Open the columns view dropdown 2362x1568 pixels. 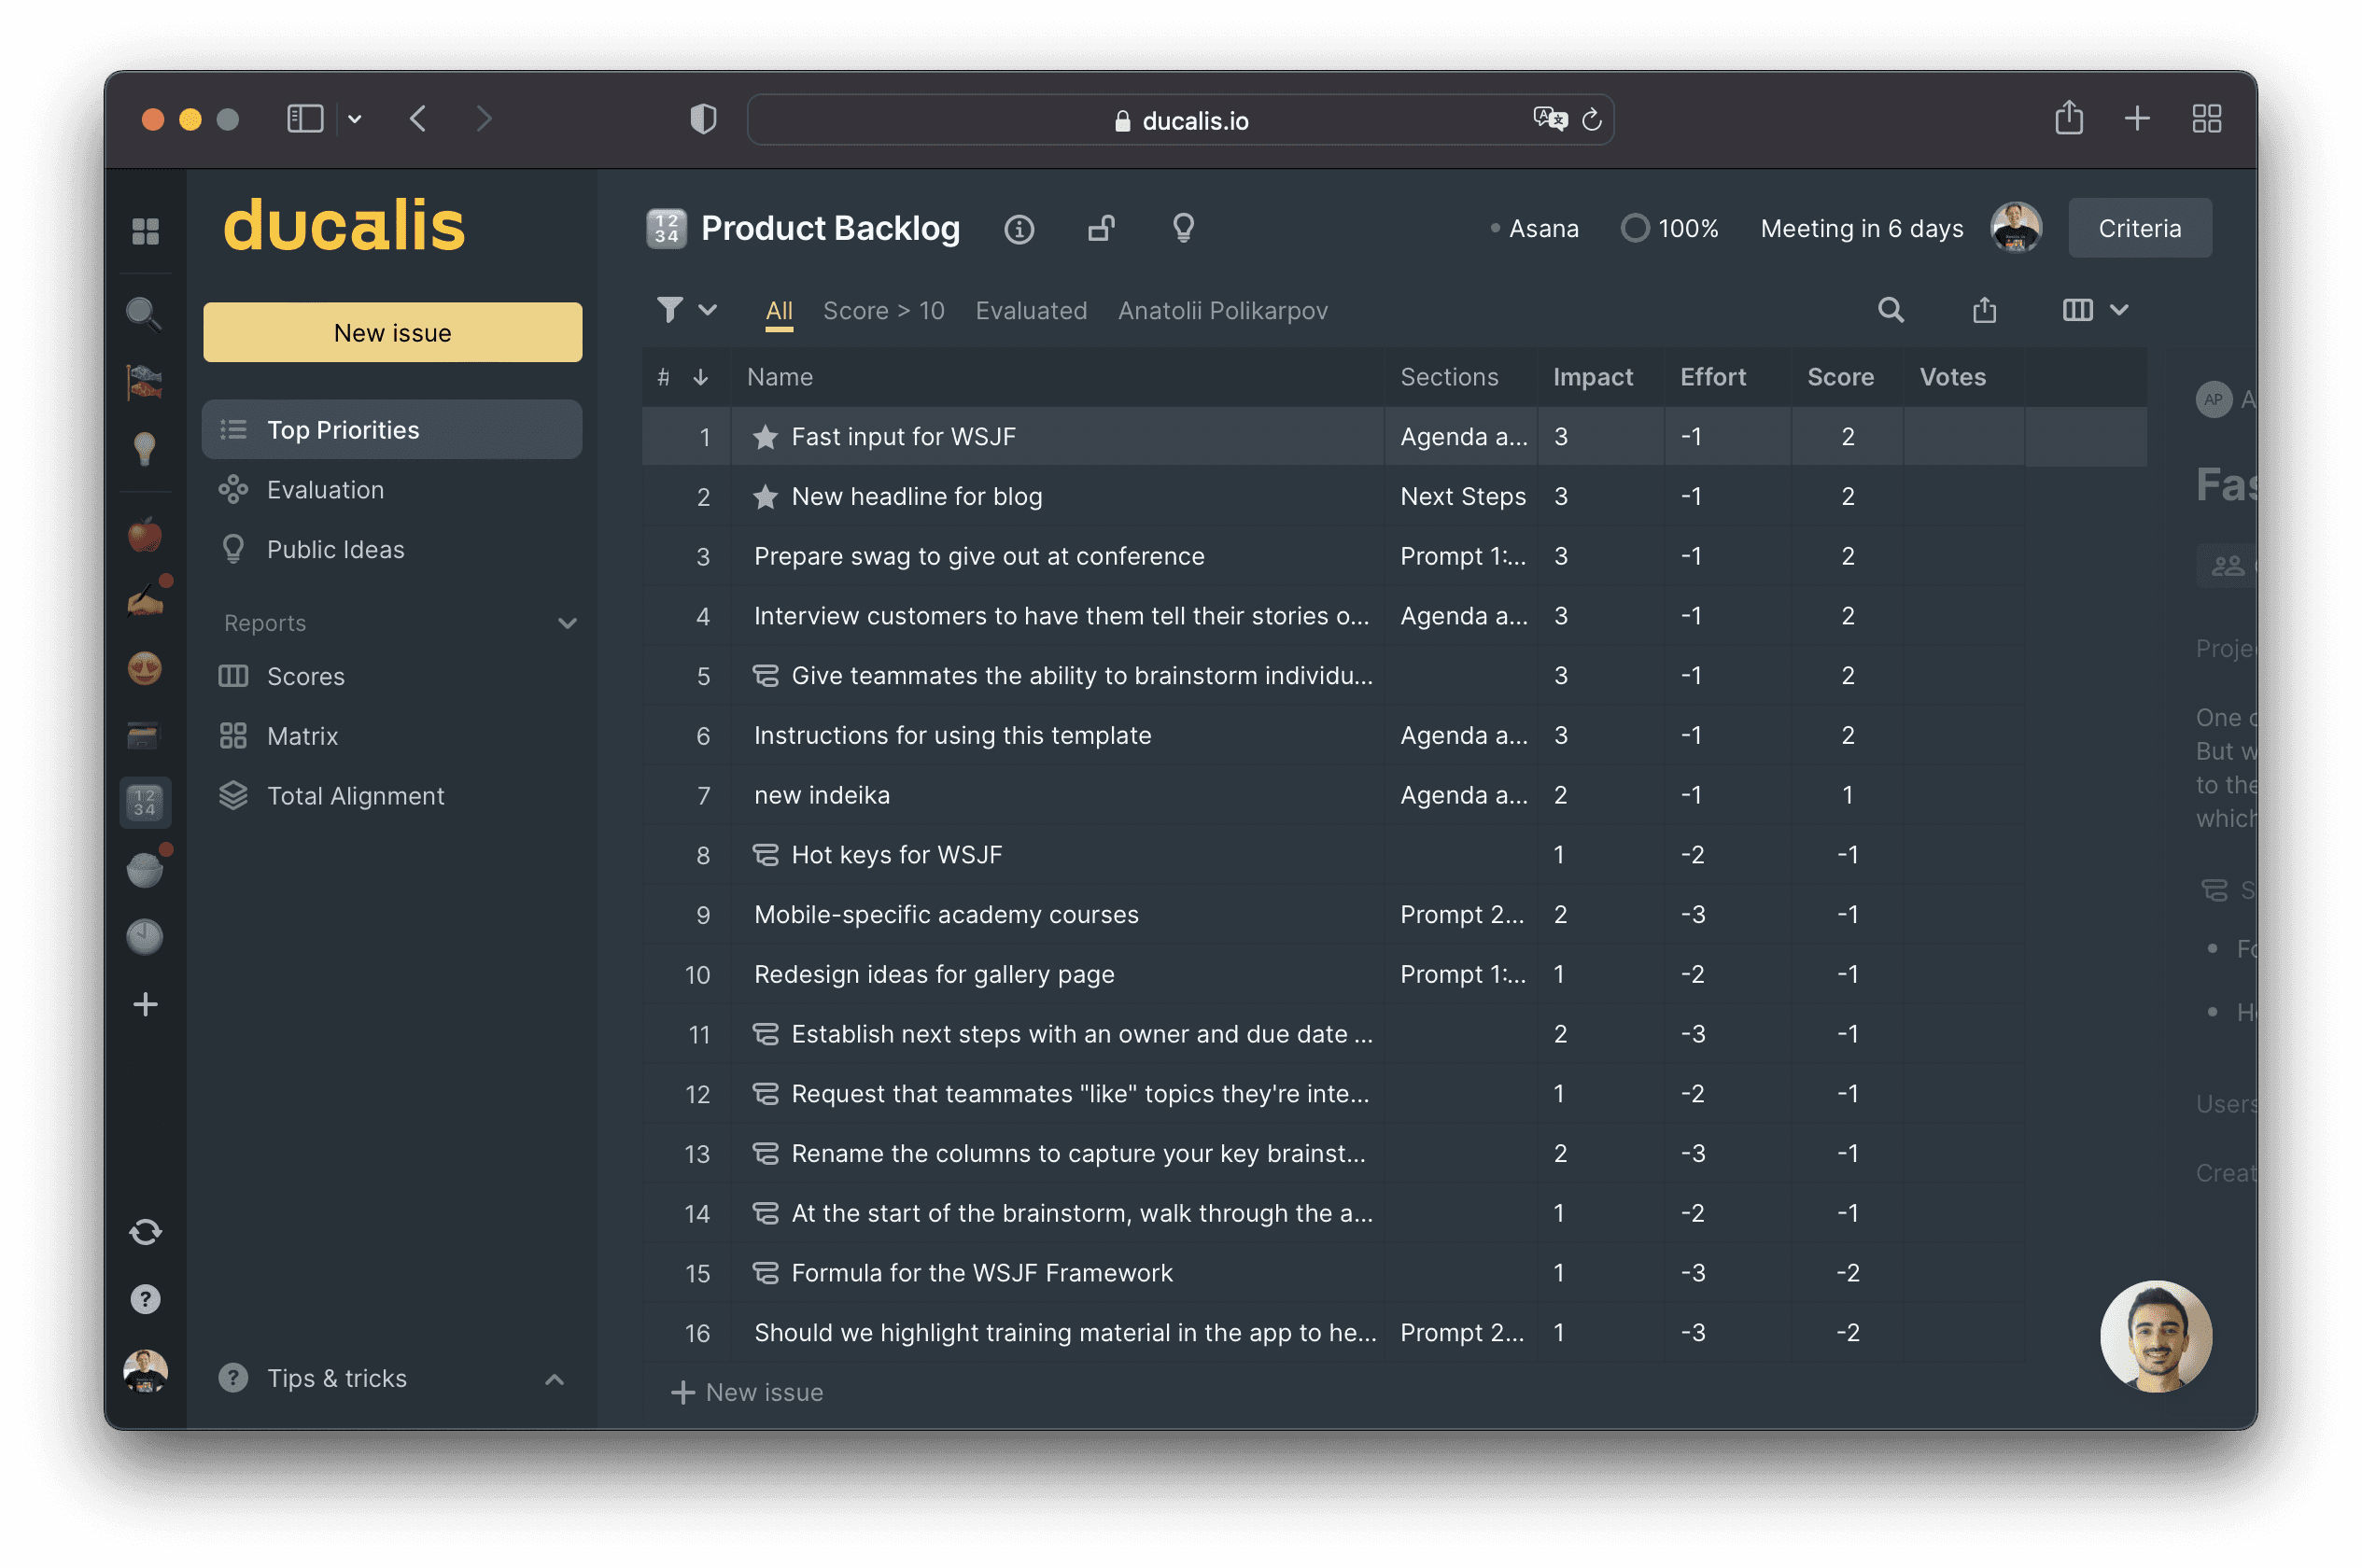[2095, 310]
